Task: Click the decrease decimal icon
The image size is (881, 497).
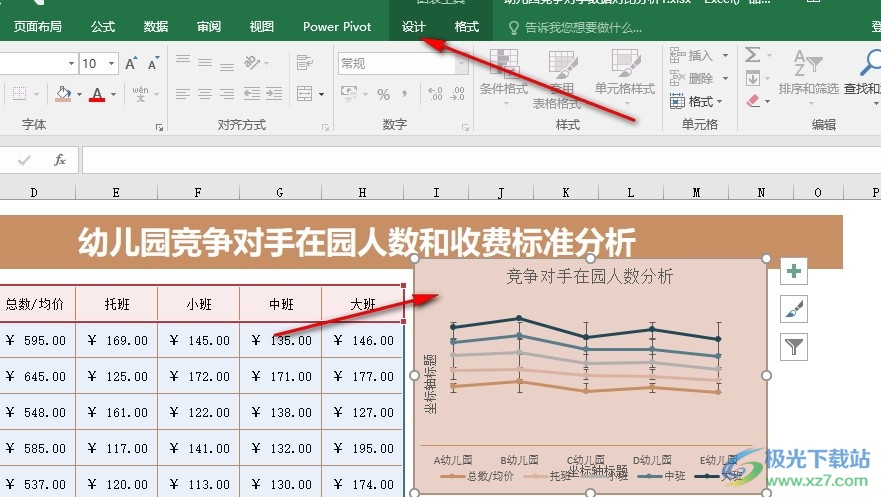Action: click(x=458, y=94)
